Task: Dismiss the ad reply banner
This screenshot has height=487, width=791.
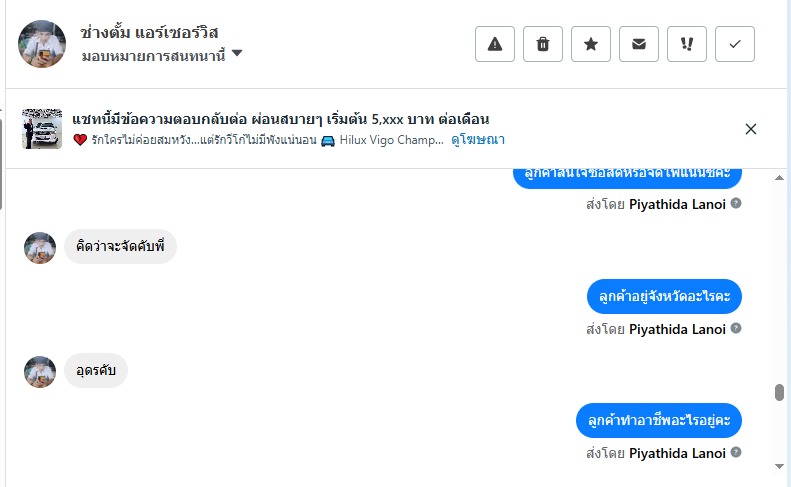Action: pos(751,129)
